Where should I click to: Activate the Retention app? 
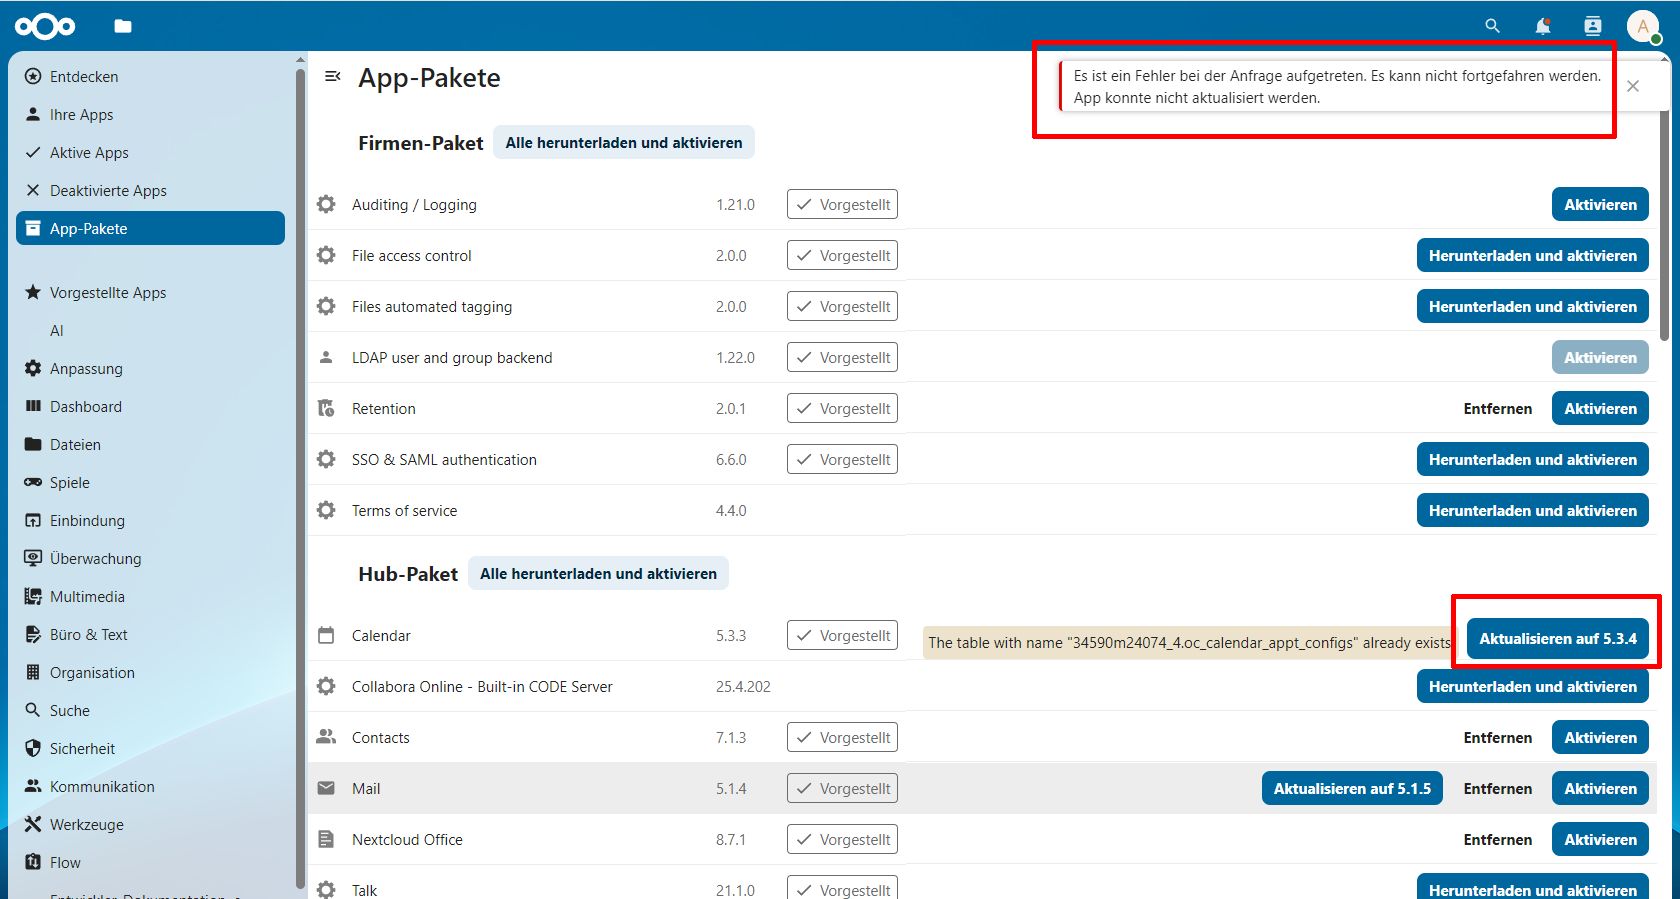coord(1600,408)
